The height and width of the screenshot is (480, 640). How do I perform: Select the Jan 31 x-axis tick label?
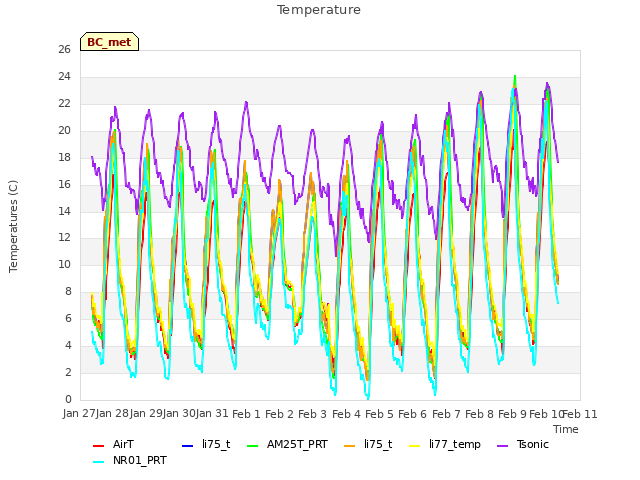(212, 414)
